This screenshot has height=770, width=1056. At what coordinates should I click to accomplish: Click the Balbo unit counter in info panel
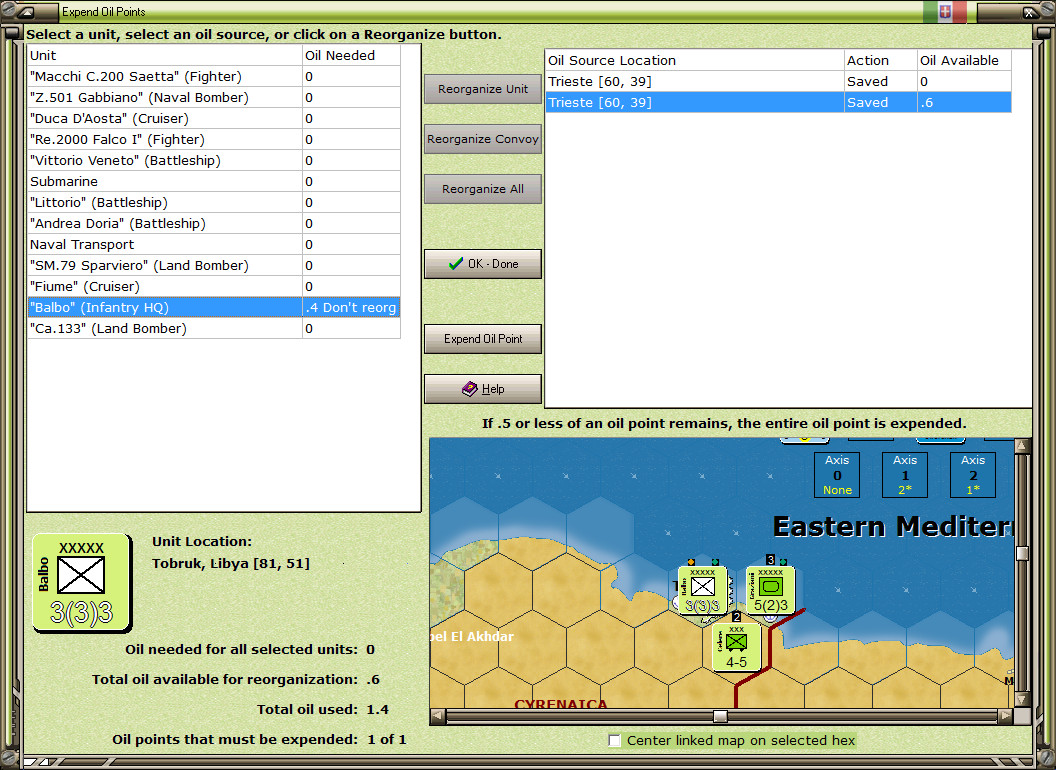81,583
